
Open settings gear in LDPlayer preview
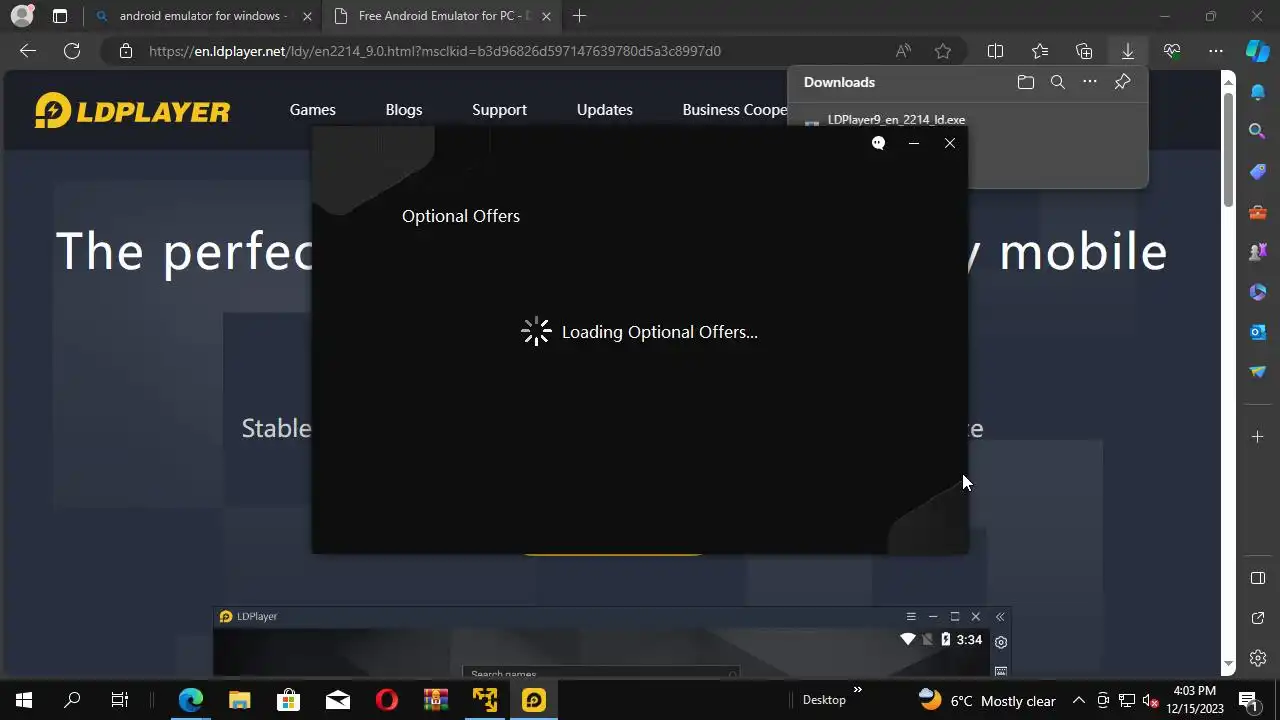coord(1001,642)
